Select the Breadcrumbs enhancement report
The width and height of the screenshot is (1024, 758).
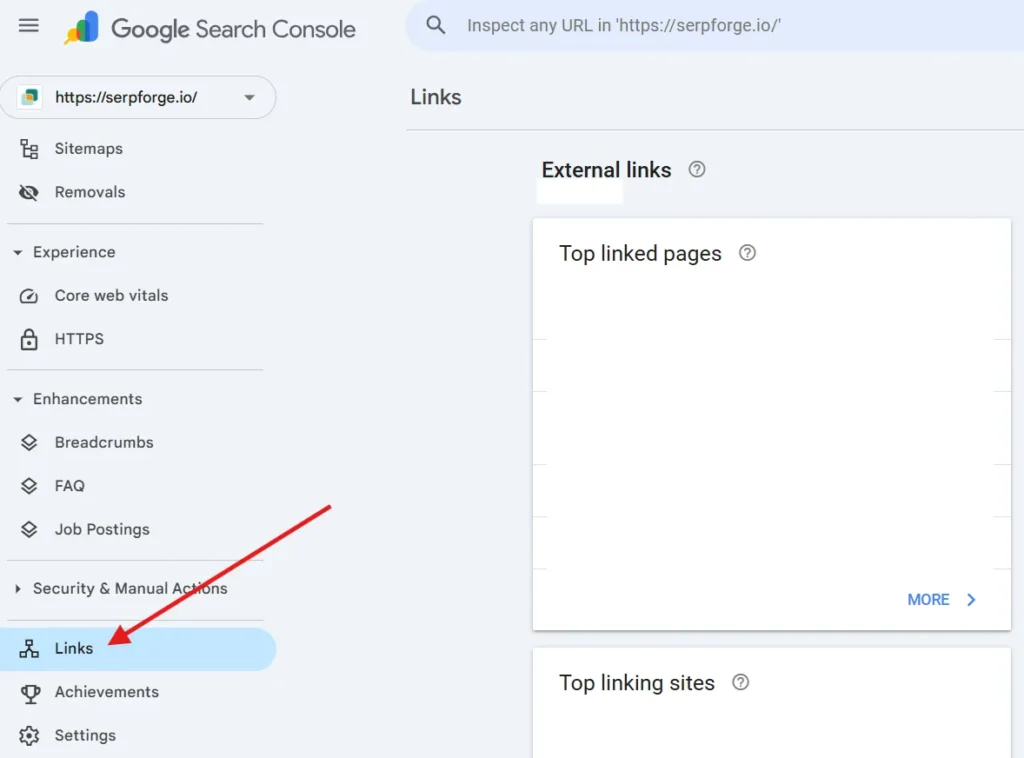click(103, 442)
